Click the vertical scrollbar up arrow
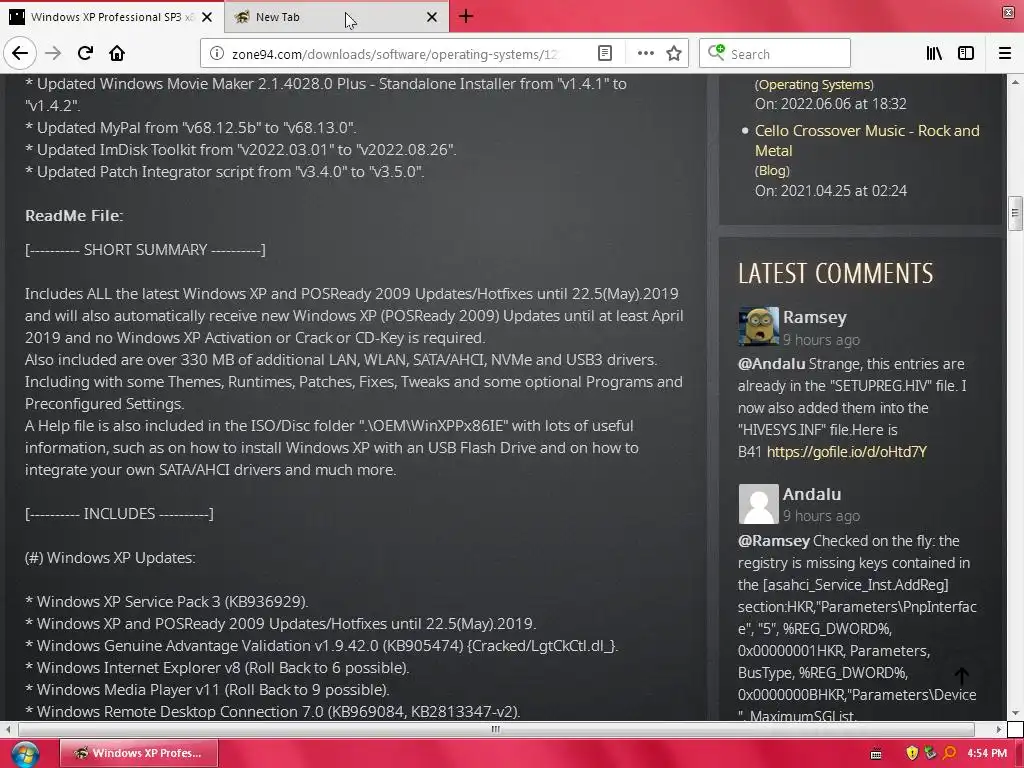The width and height of the screenshot is (1024, 768). (x=1014, y=82)
